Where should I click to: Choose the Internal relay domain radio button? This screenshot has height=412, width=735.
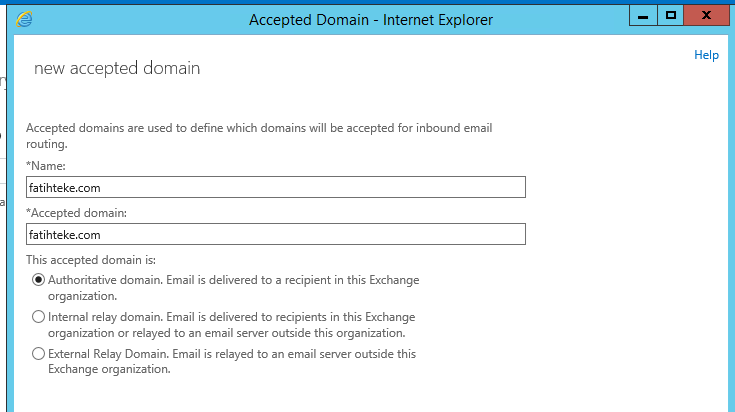pos(38,317)
